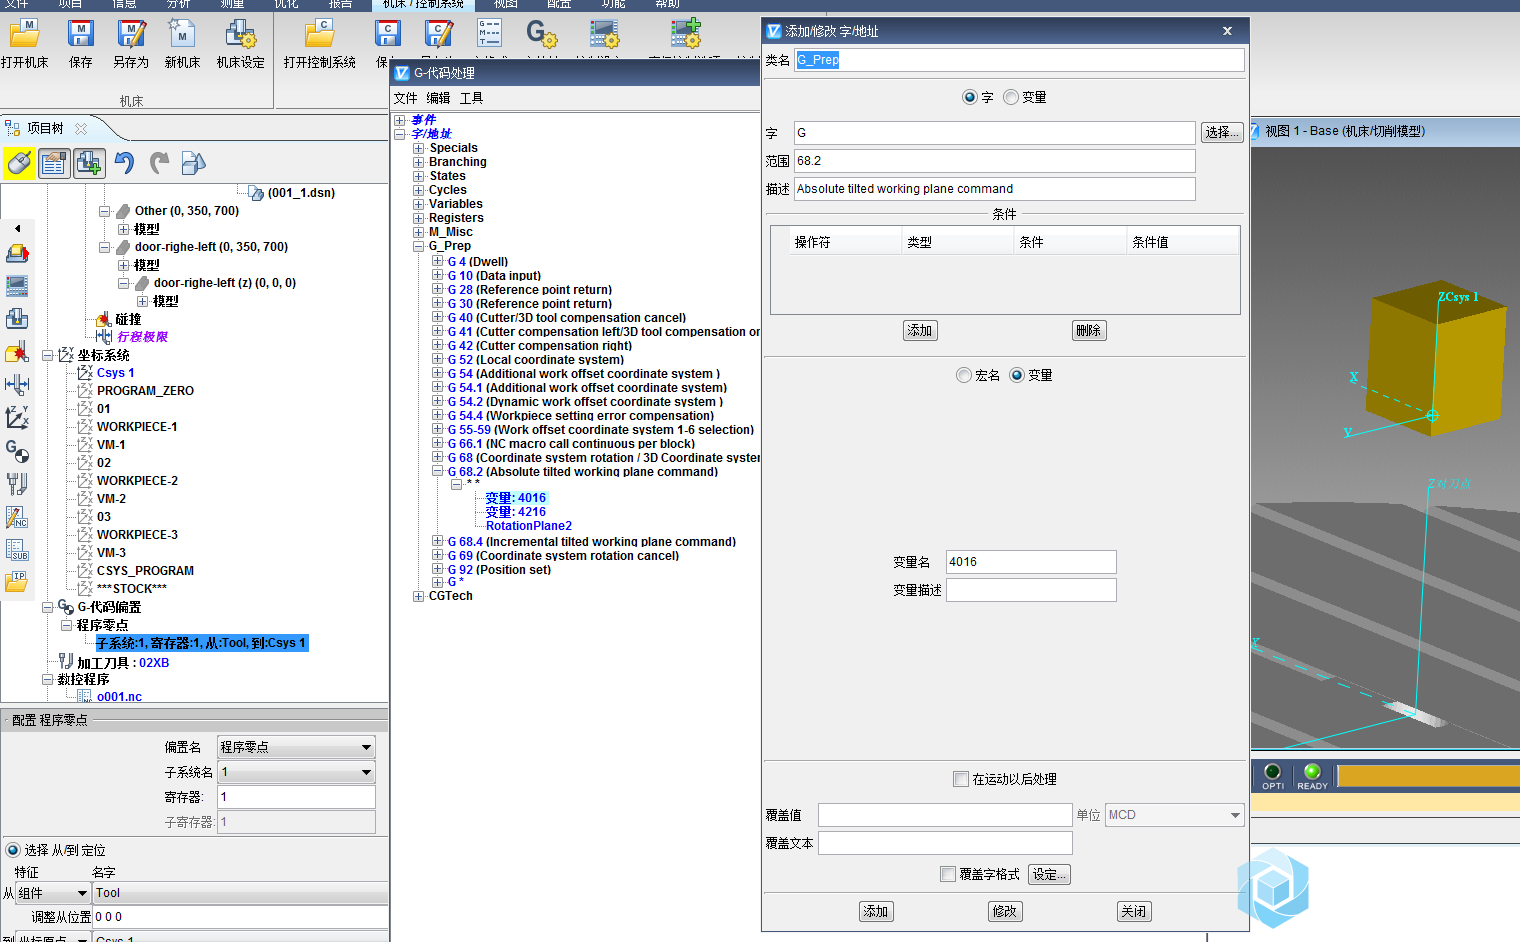Click the G-code gear icon in ribbon
The image size is (1520, 942).
click(541, 34)
